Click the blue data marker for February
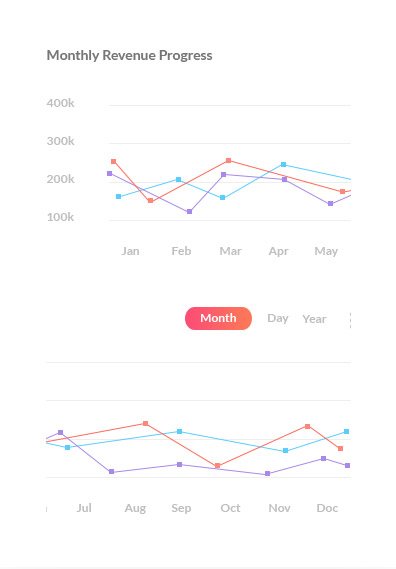 point(178,179)
